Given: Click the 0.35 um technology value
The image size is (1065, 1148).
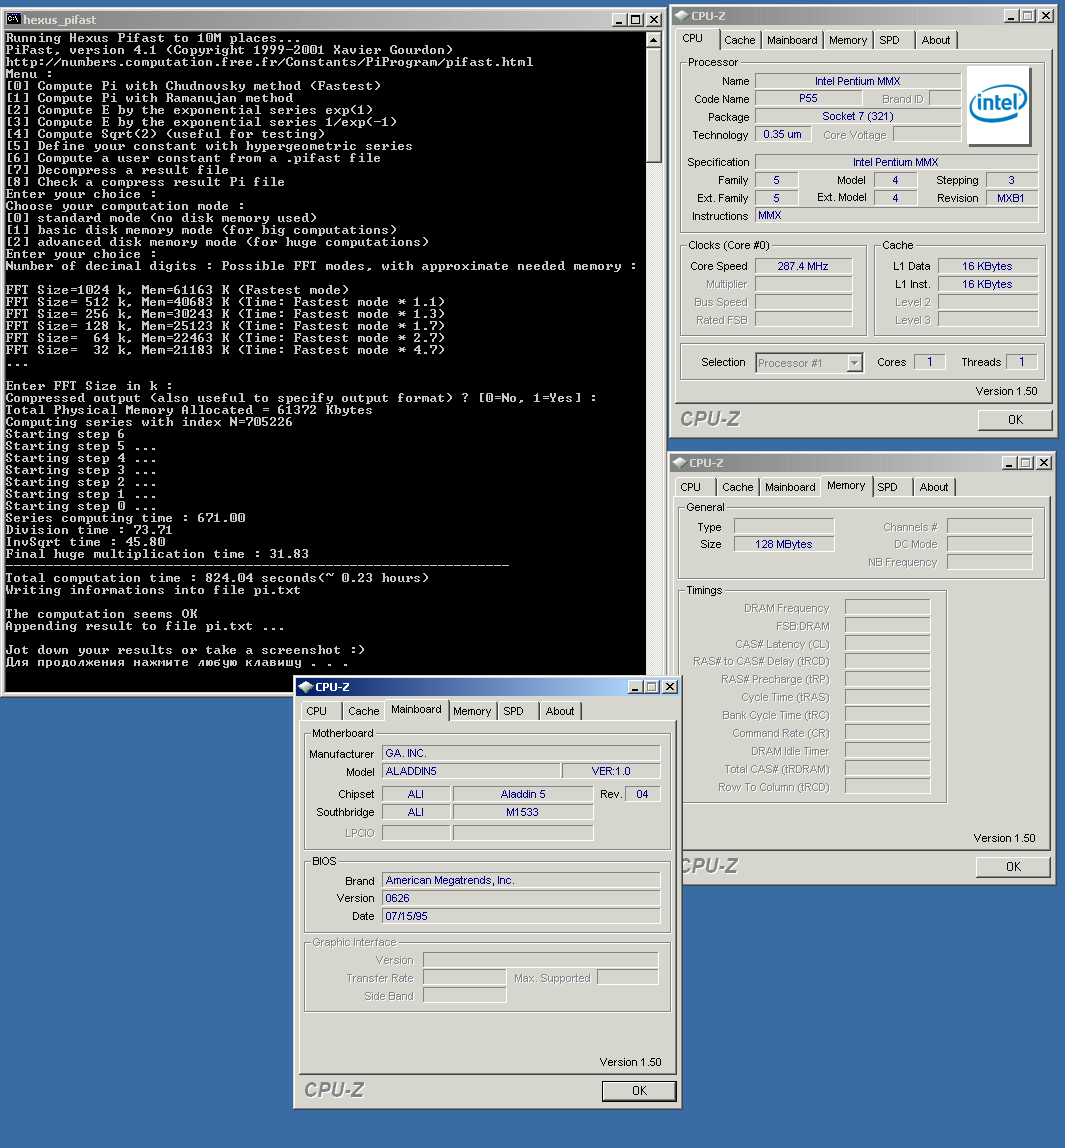Looking at the screenshot, I should point(782,134).
